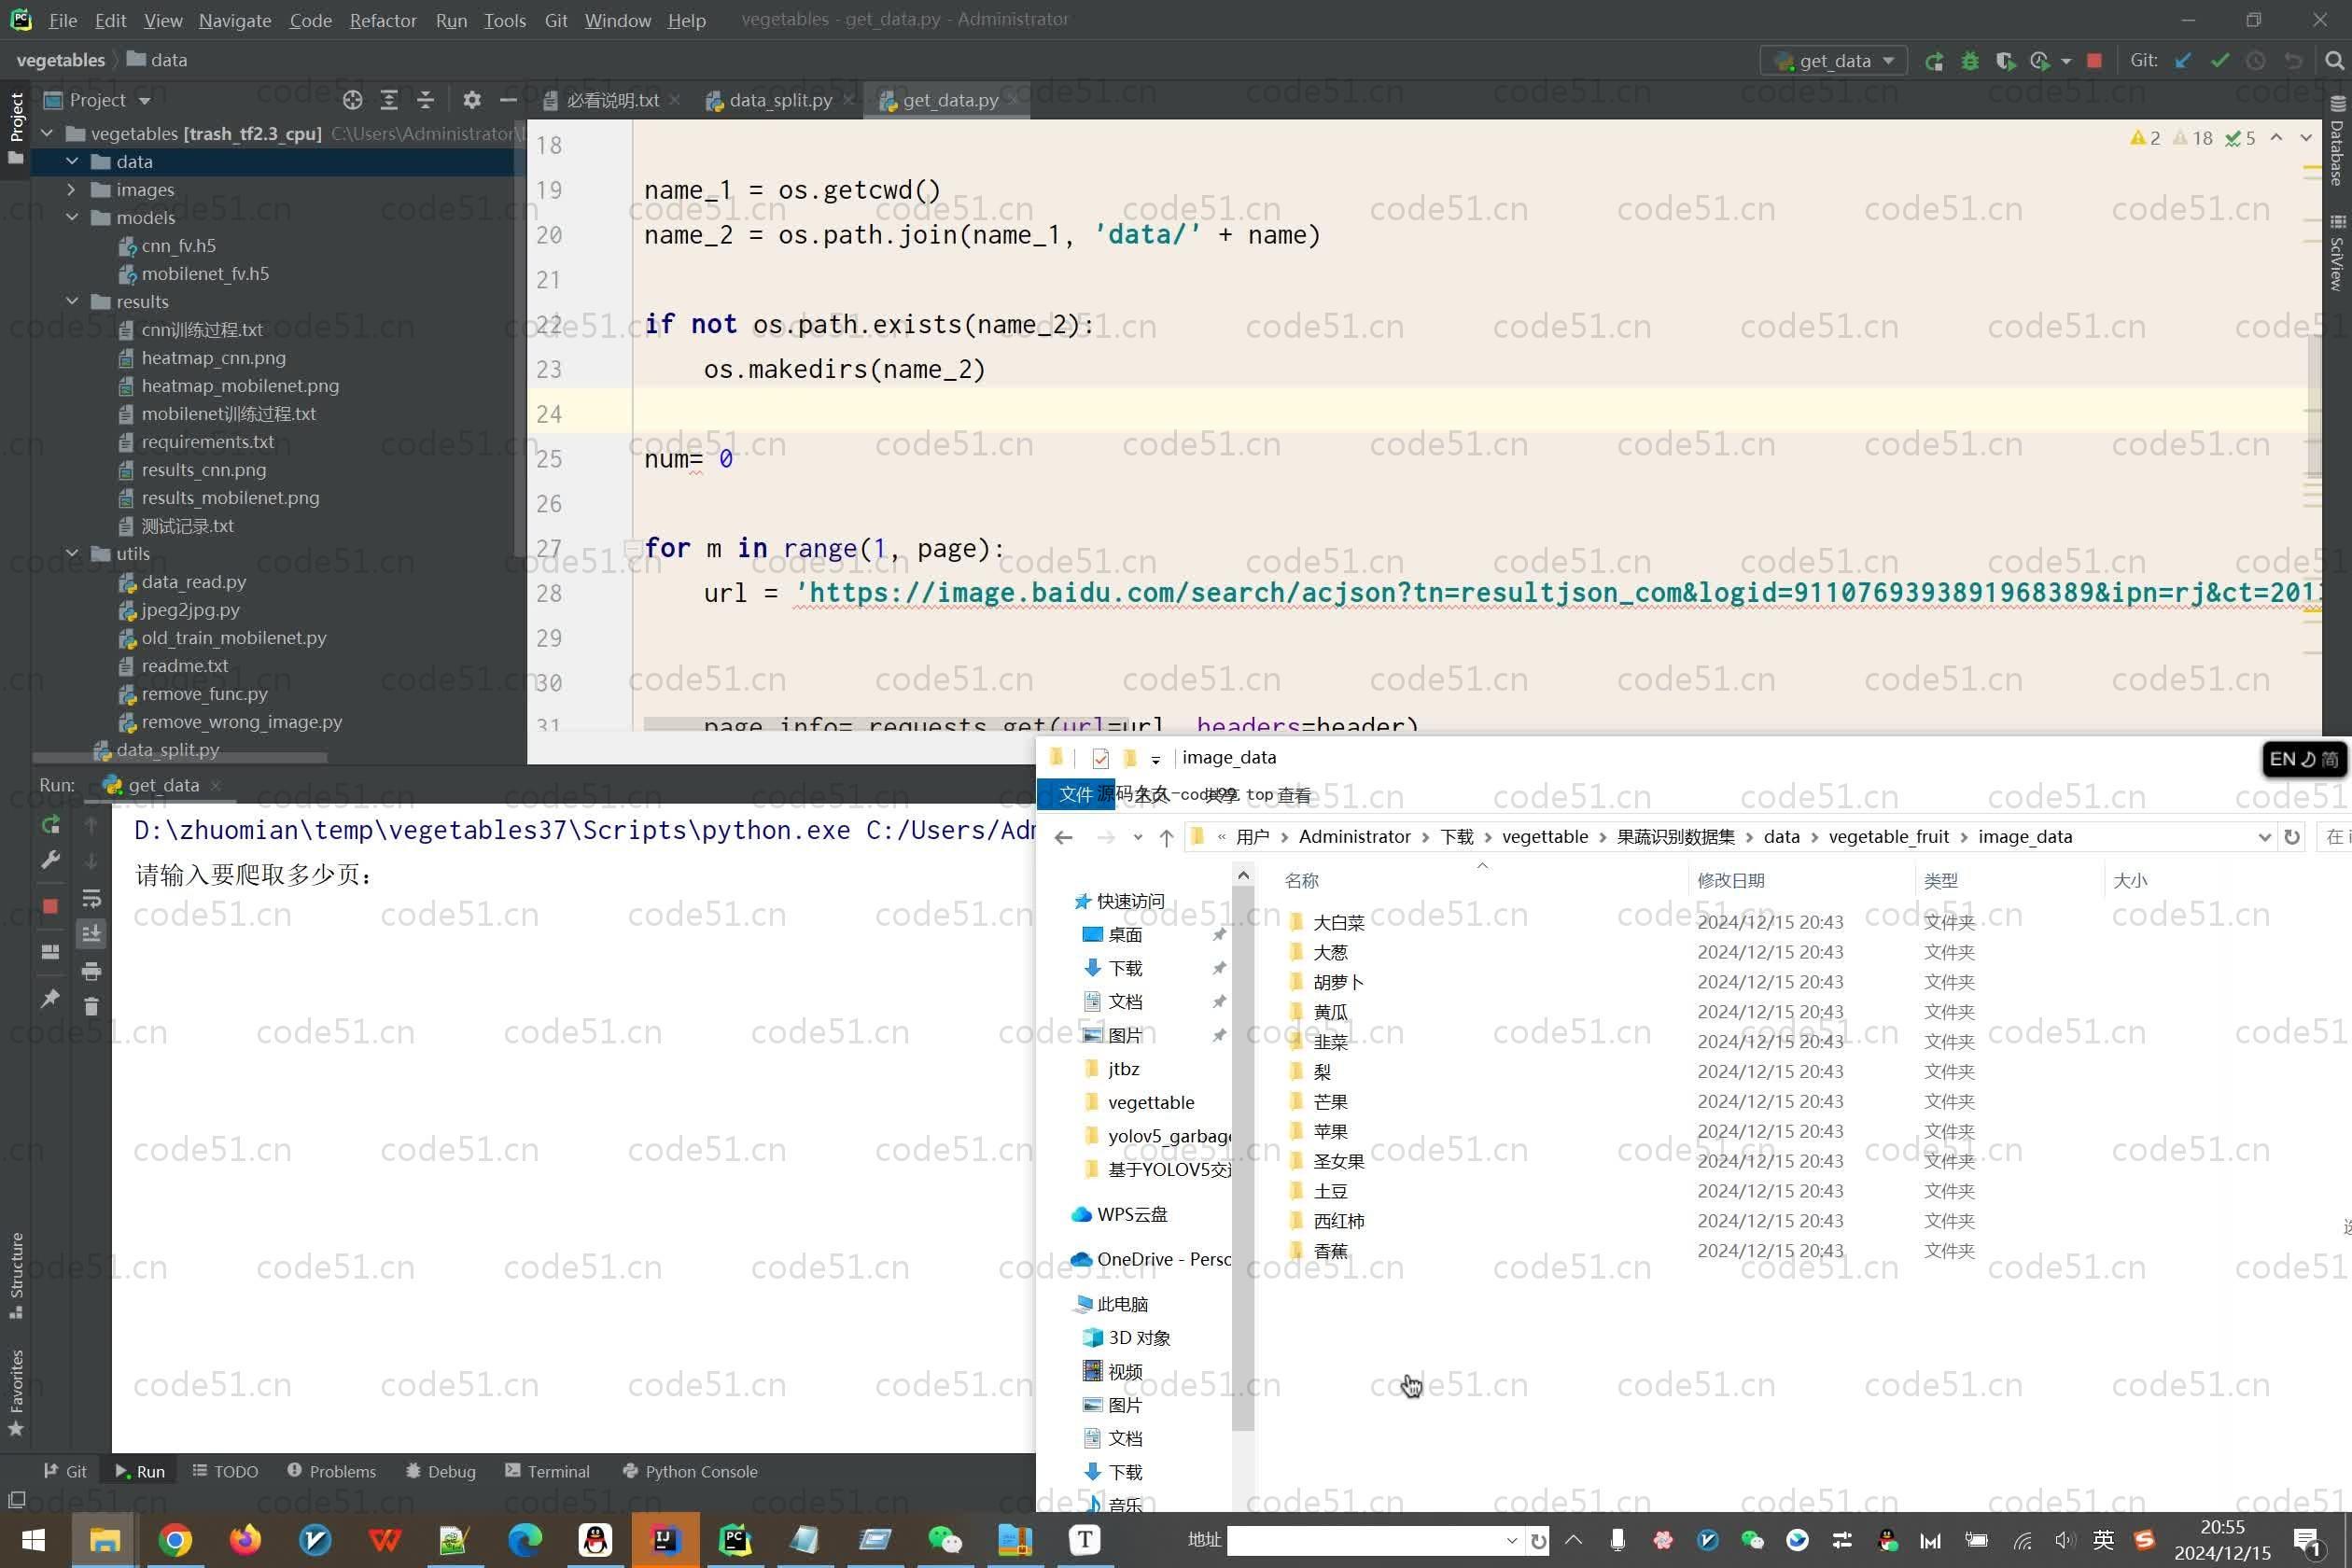The height and width of the screenshot is (1568, 2352).
Task: Open recent locations dropdown in Explorer
Action: (x=1138, y=838)
